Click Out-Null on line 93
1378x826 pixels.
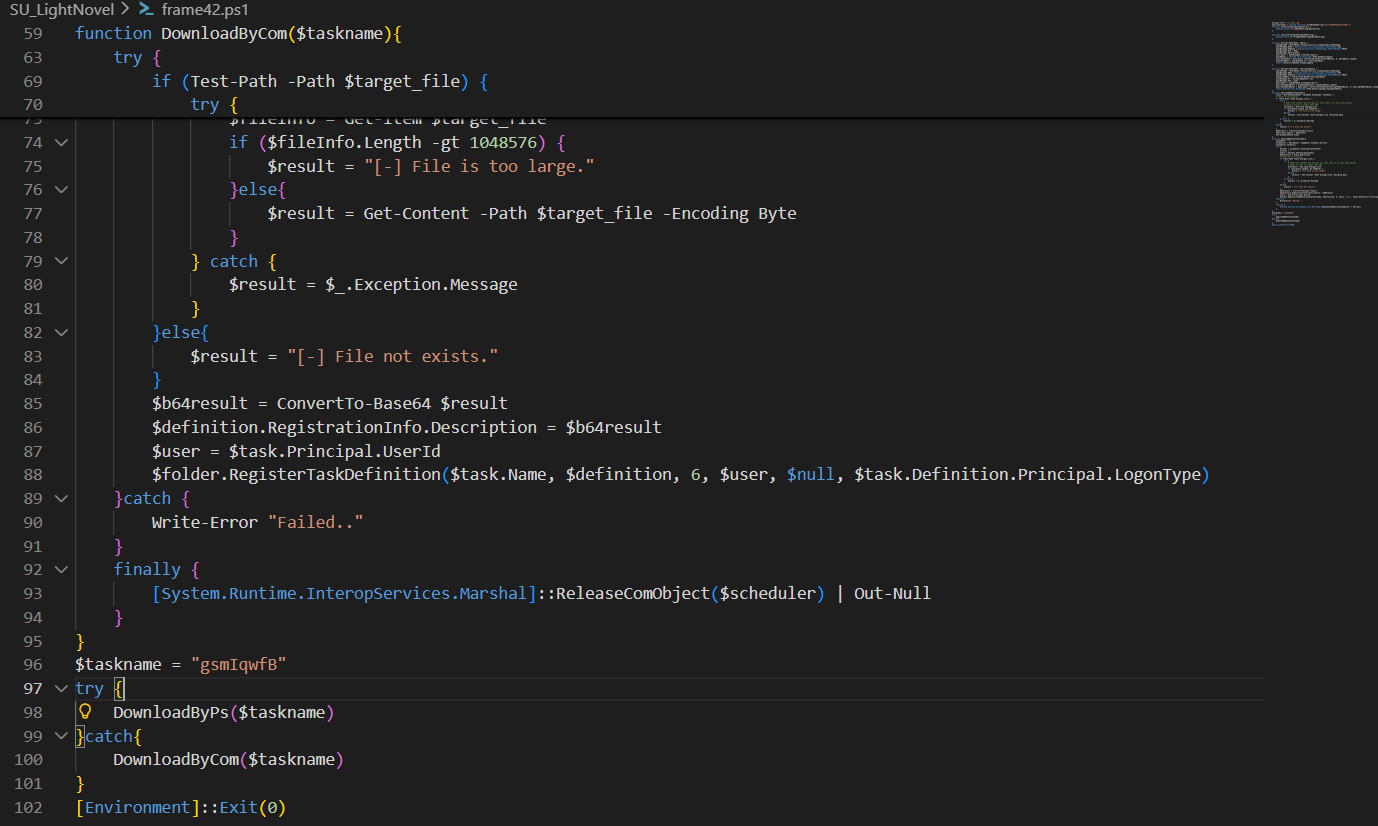pos(892,593)
